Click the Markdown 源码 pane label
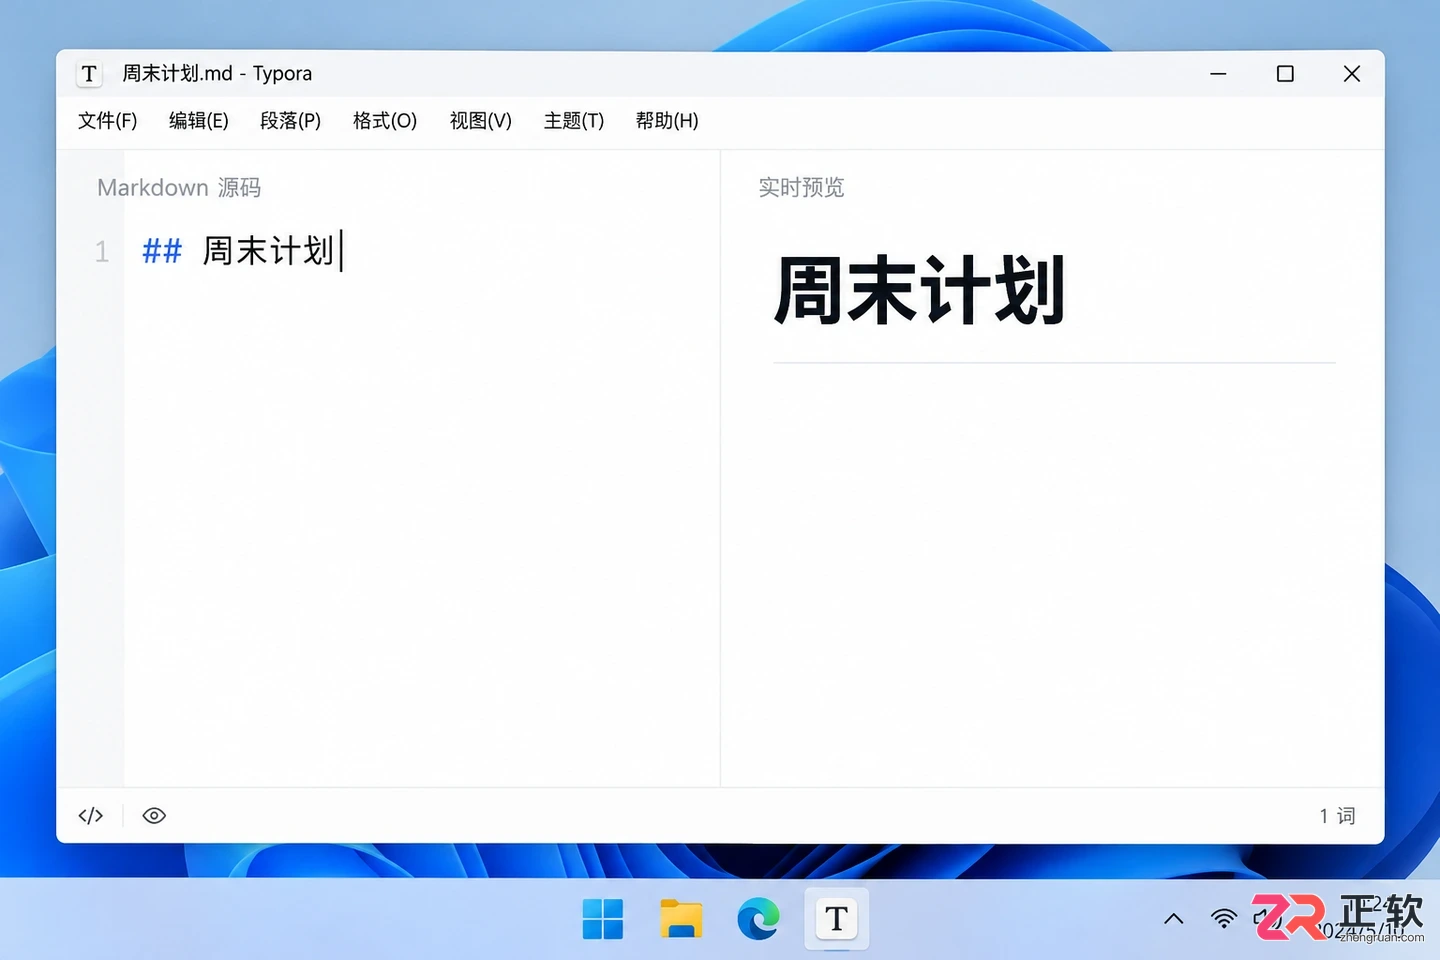1440x960 pixels. [x=179, y=188]
